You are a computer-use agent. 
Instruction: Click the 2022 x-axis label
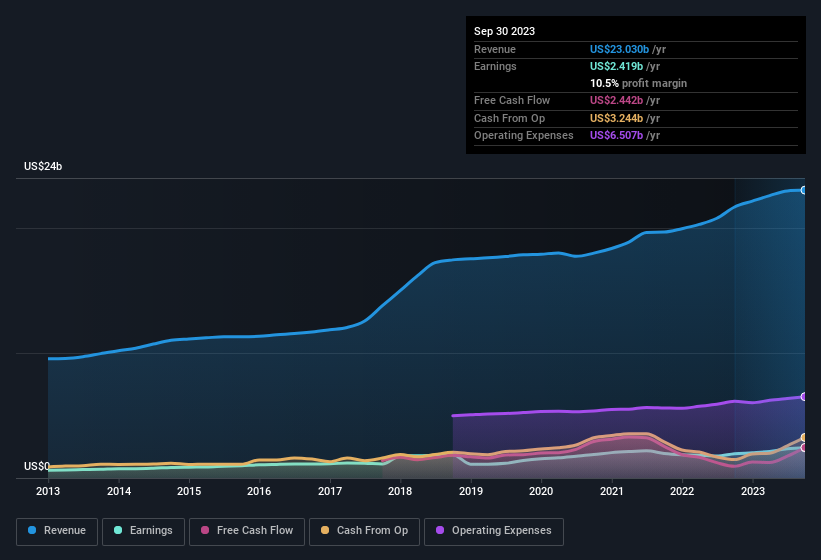click(682, 491)
